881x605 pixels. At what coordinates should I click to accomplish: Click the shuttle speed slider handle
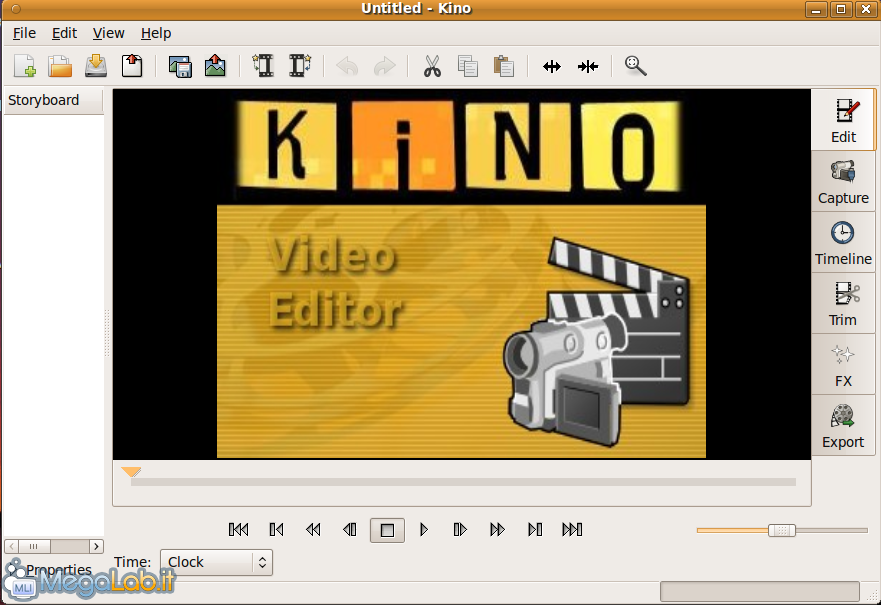pyautogui.click(x=782, y=530)
